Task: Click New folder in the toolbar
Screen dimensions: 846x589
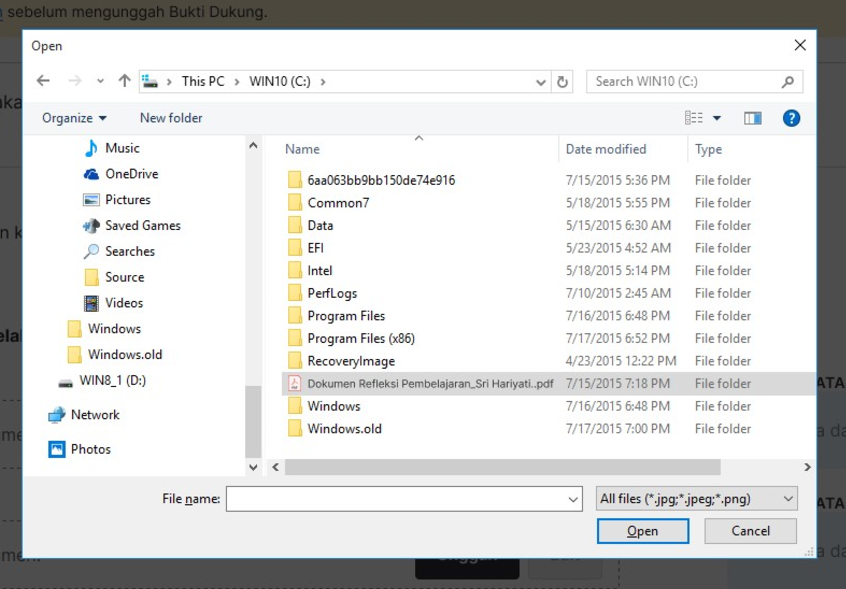Action: 171,118
